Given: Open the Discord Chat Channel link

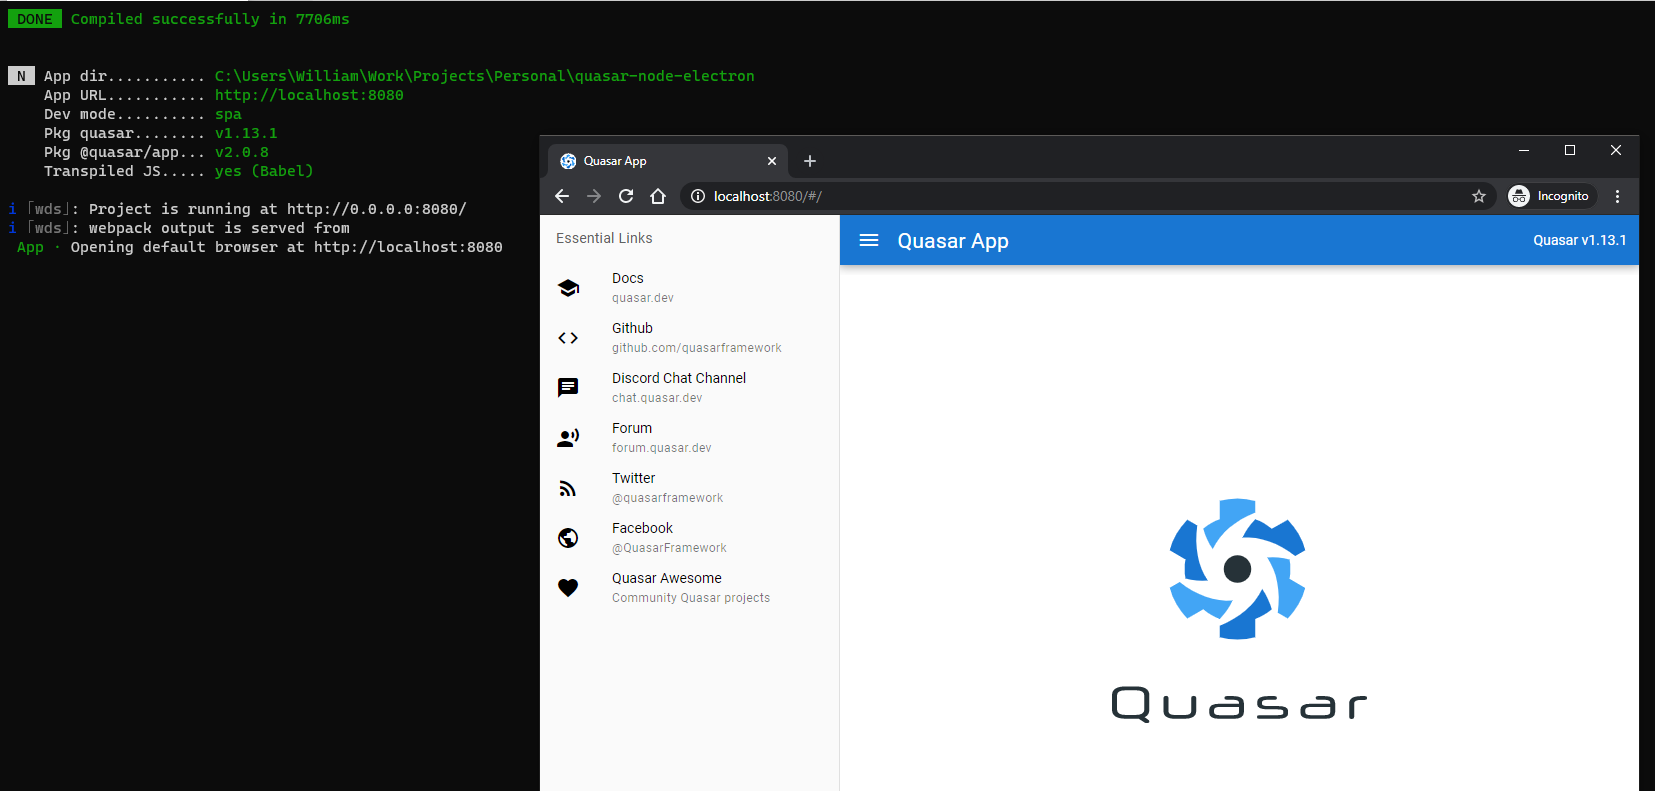Looking at the screenshot, I should [690, 388].
